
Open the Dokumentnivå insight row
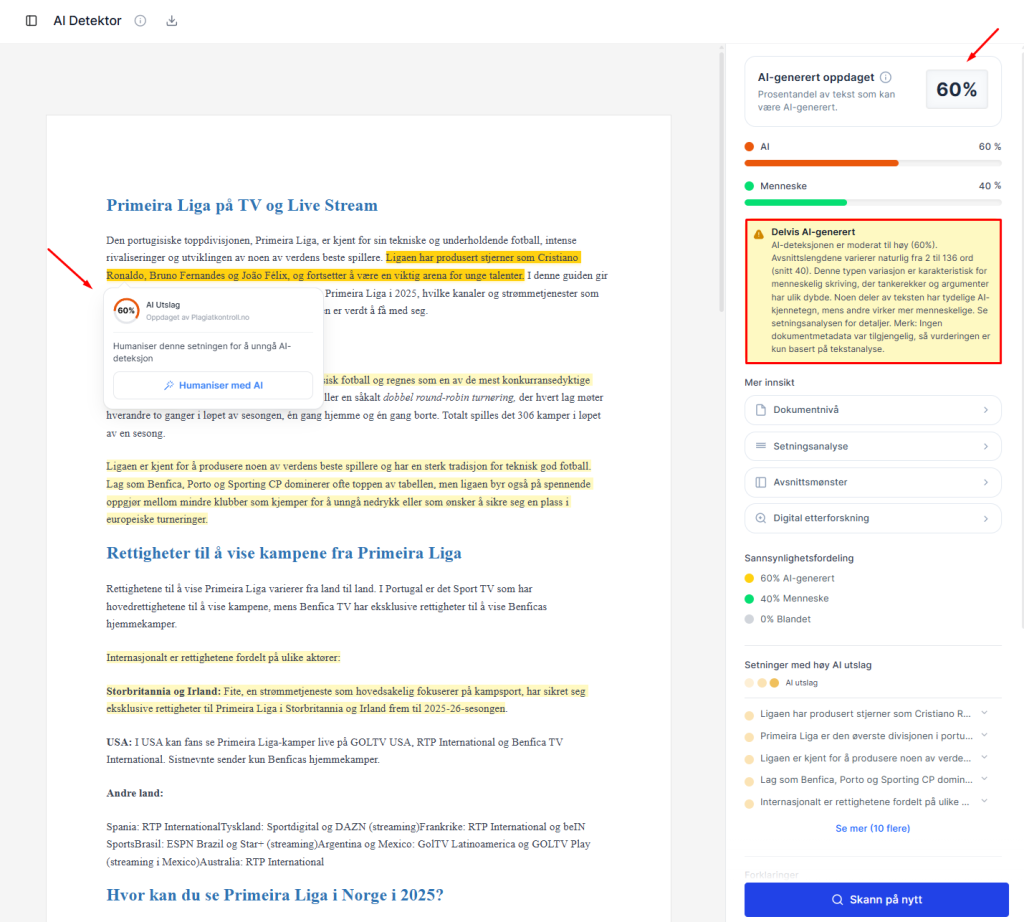tap(872, 410)
